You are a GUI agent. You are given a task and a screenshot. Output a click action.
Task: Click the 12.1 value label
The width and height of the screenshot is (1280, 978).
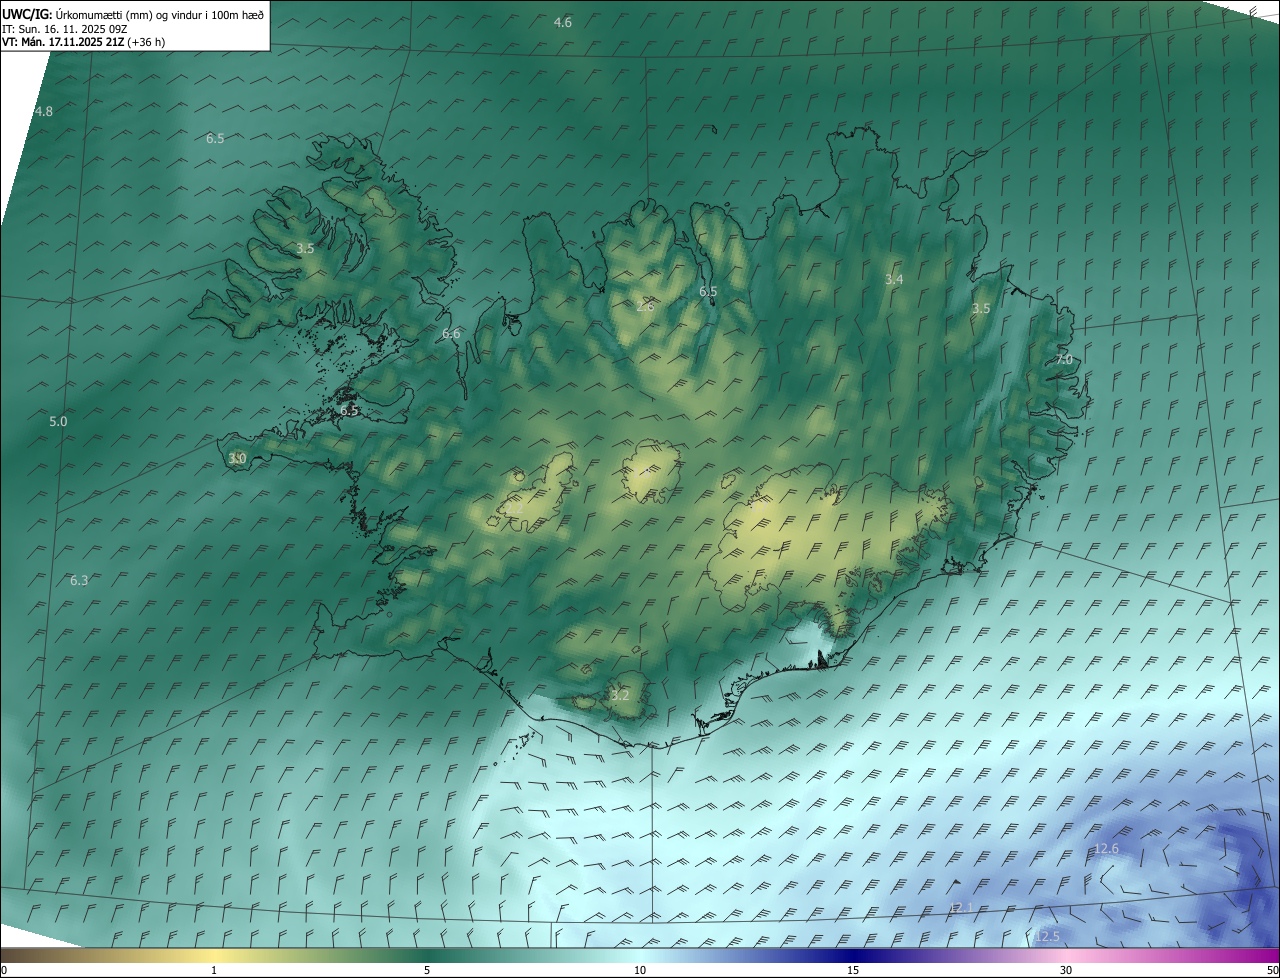point(960,907)
